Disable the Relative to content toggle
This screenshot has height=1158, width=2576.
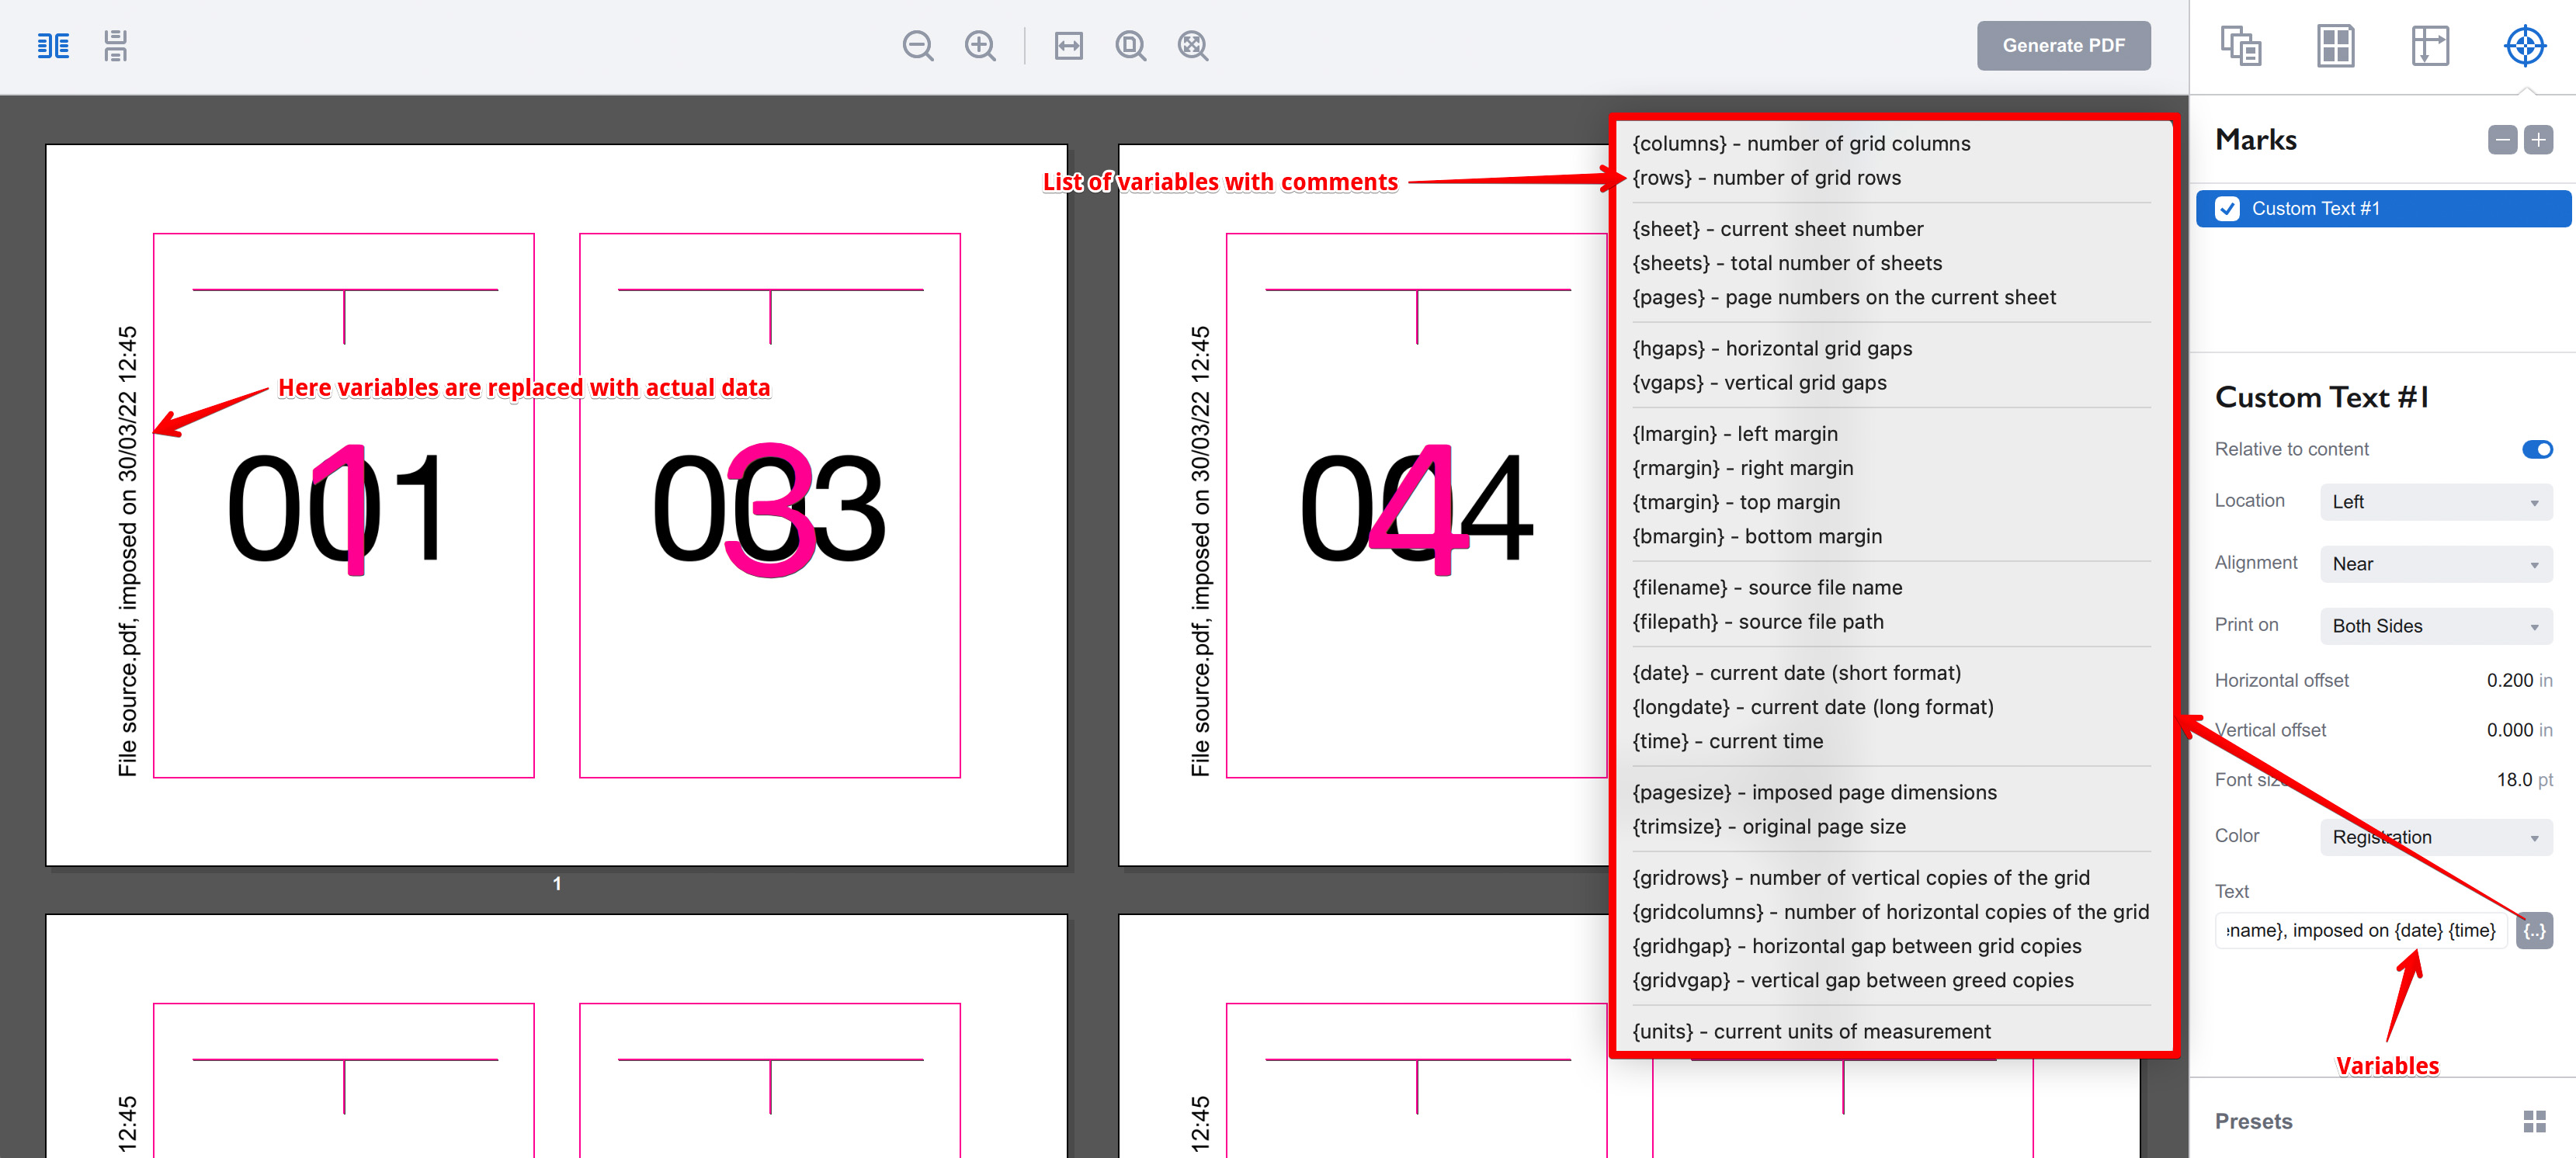(x=2538, y=449)
